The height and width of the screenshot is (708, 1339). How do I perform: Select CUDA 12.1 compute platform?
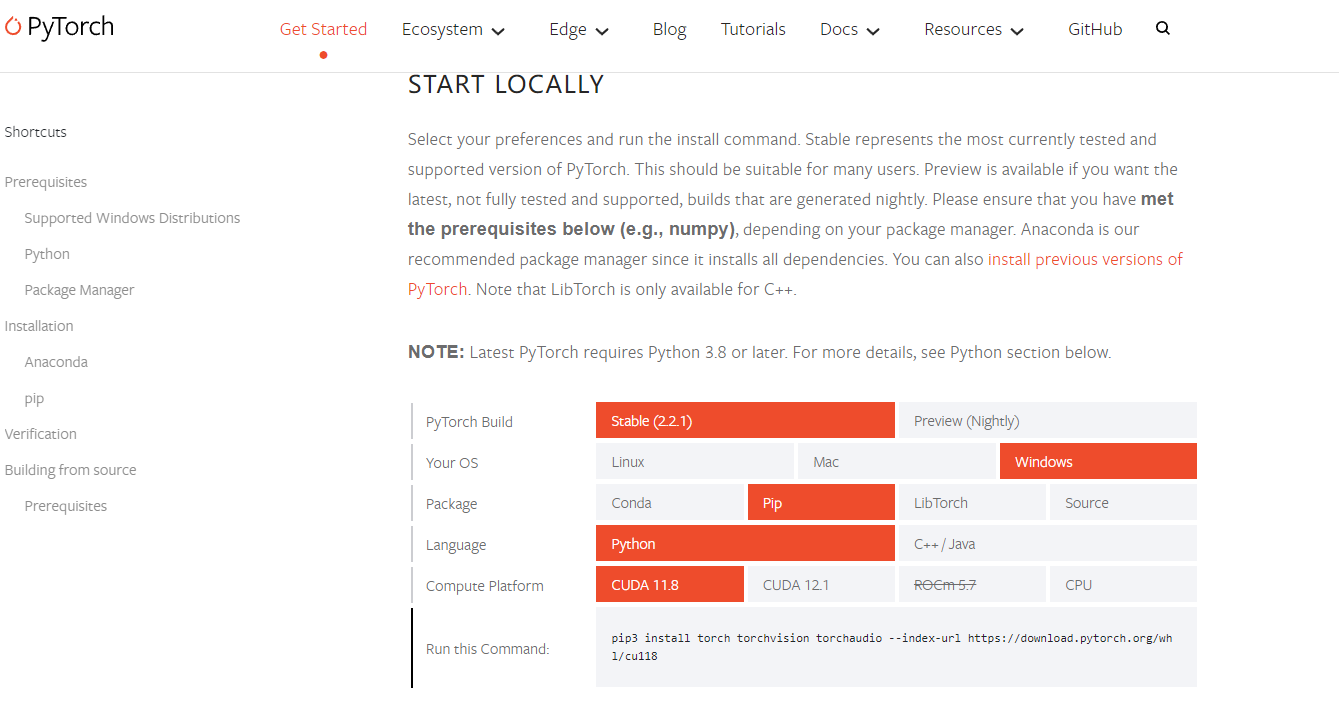click(x=821, y=584)
